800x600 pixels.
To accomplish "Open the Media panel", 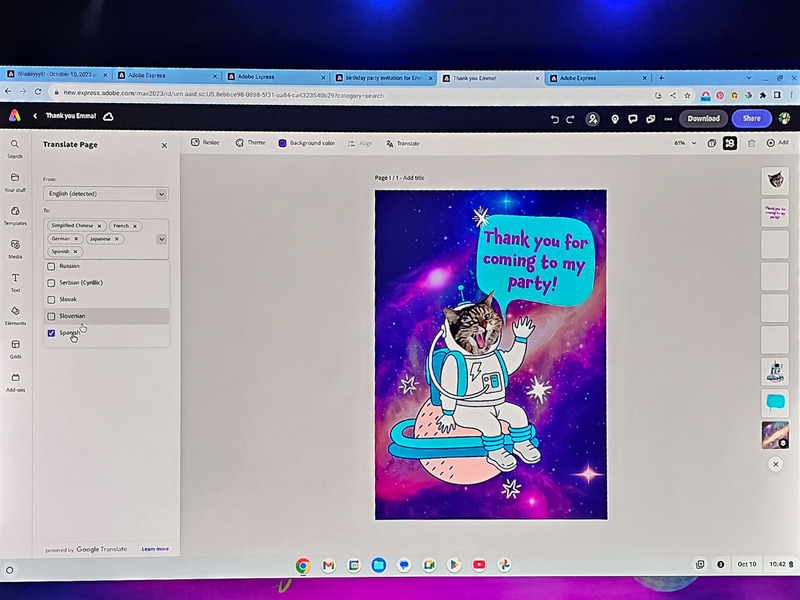I will click(x=14, y=245).
